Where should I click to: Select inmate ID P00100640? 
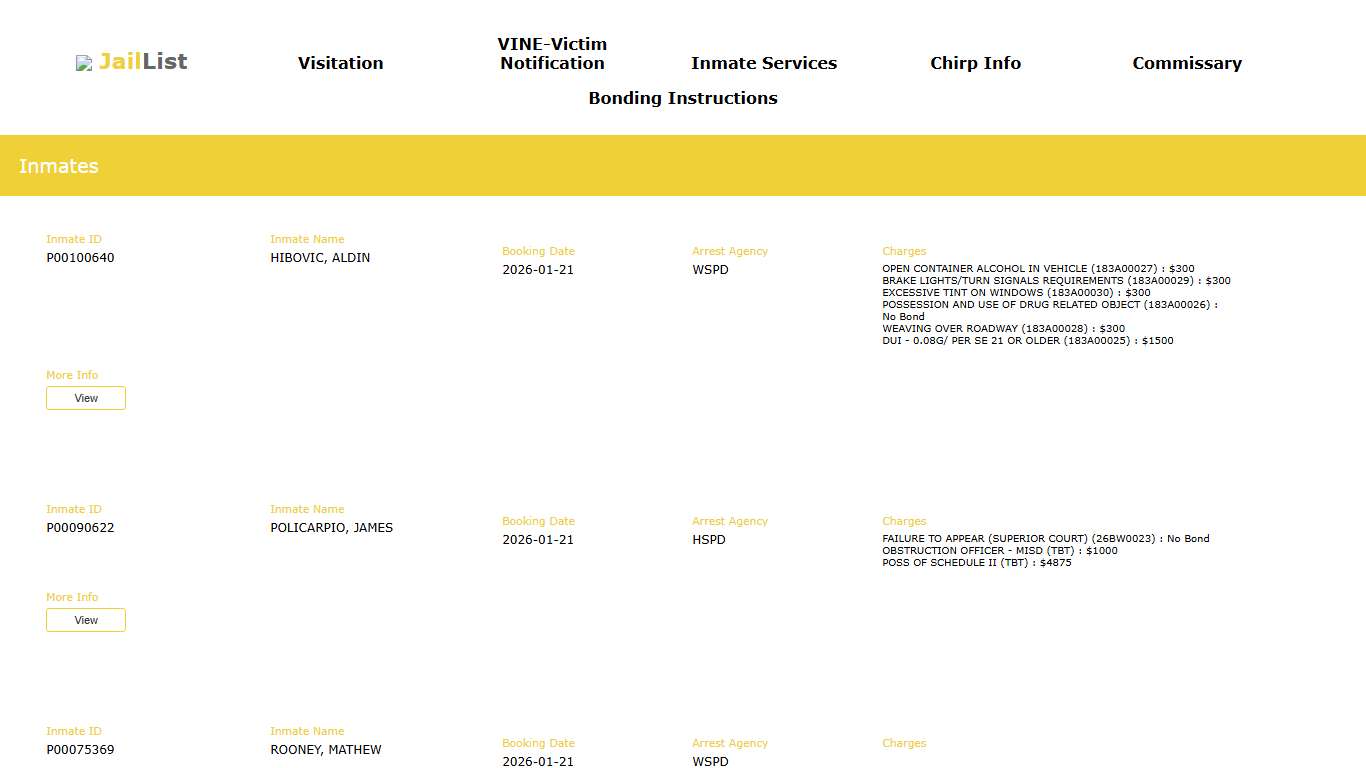click(x=80, y=258)
